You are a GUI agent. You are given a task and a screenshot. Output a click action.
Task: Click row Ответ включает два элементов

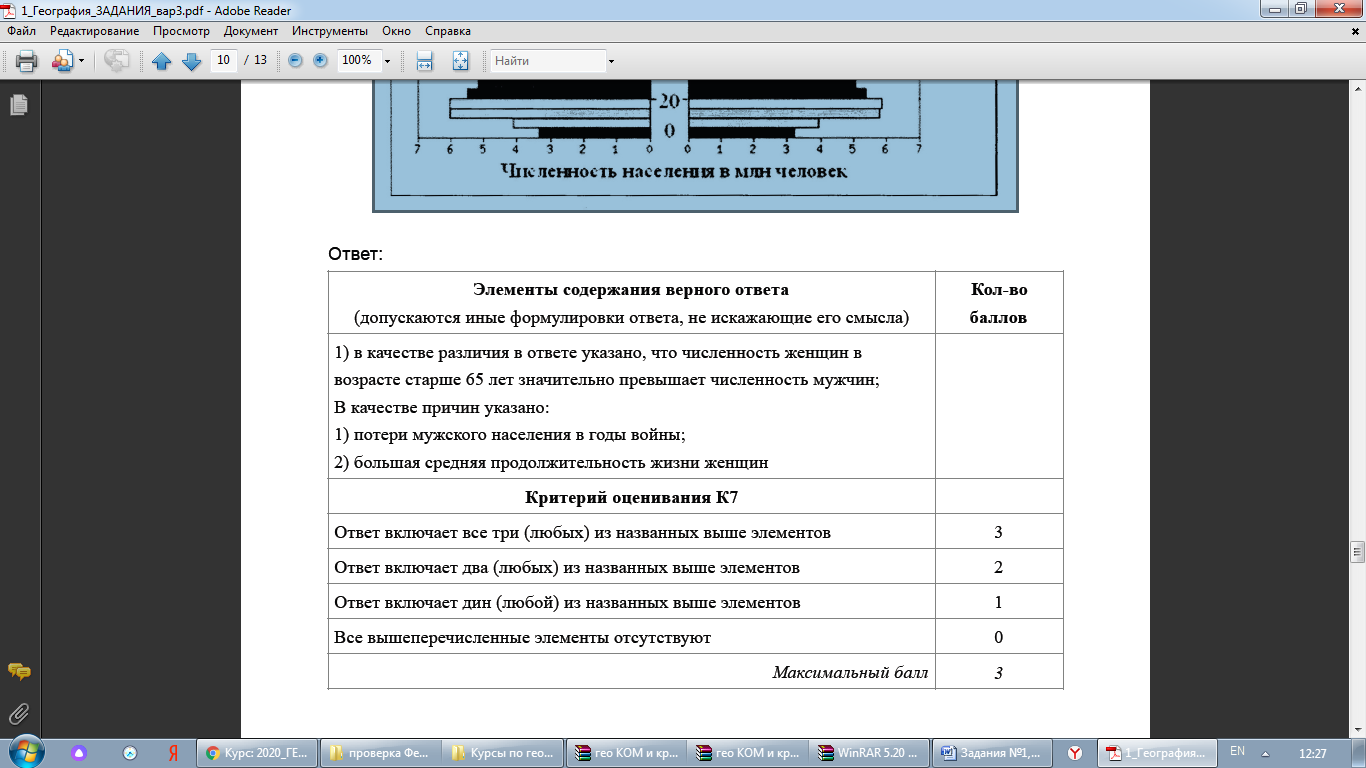[x=631, y=567]
